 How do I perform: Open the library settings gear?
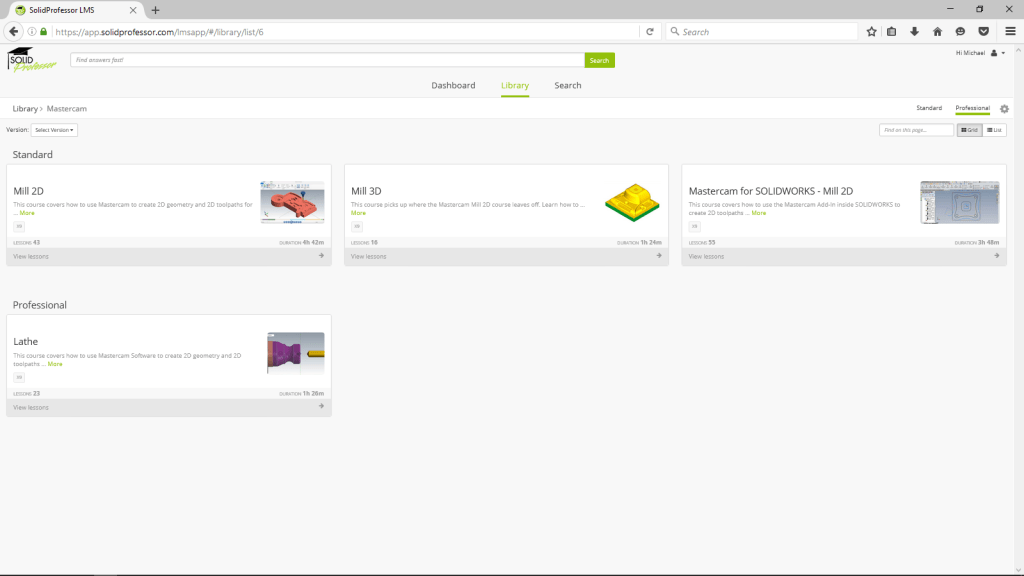[x=1004, y=108]
